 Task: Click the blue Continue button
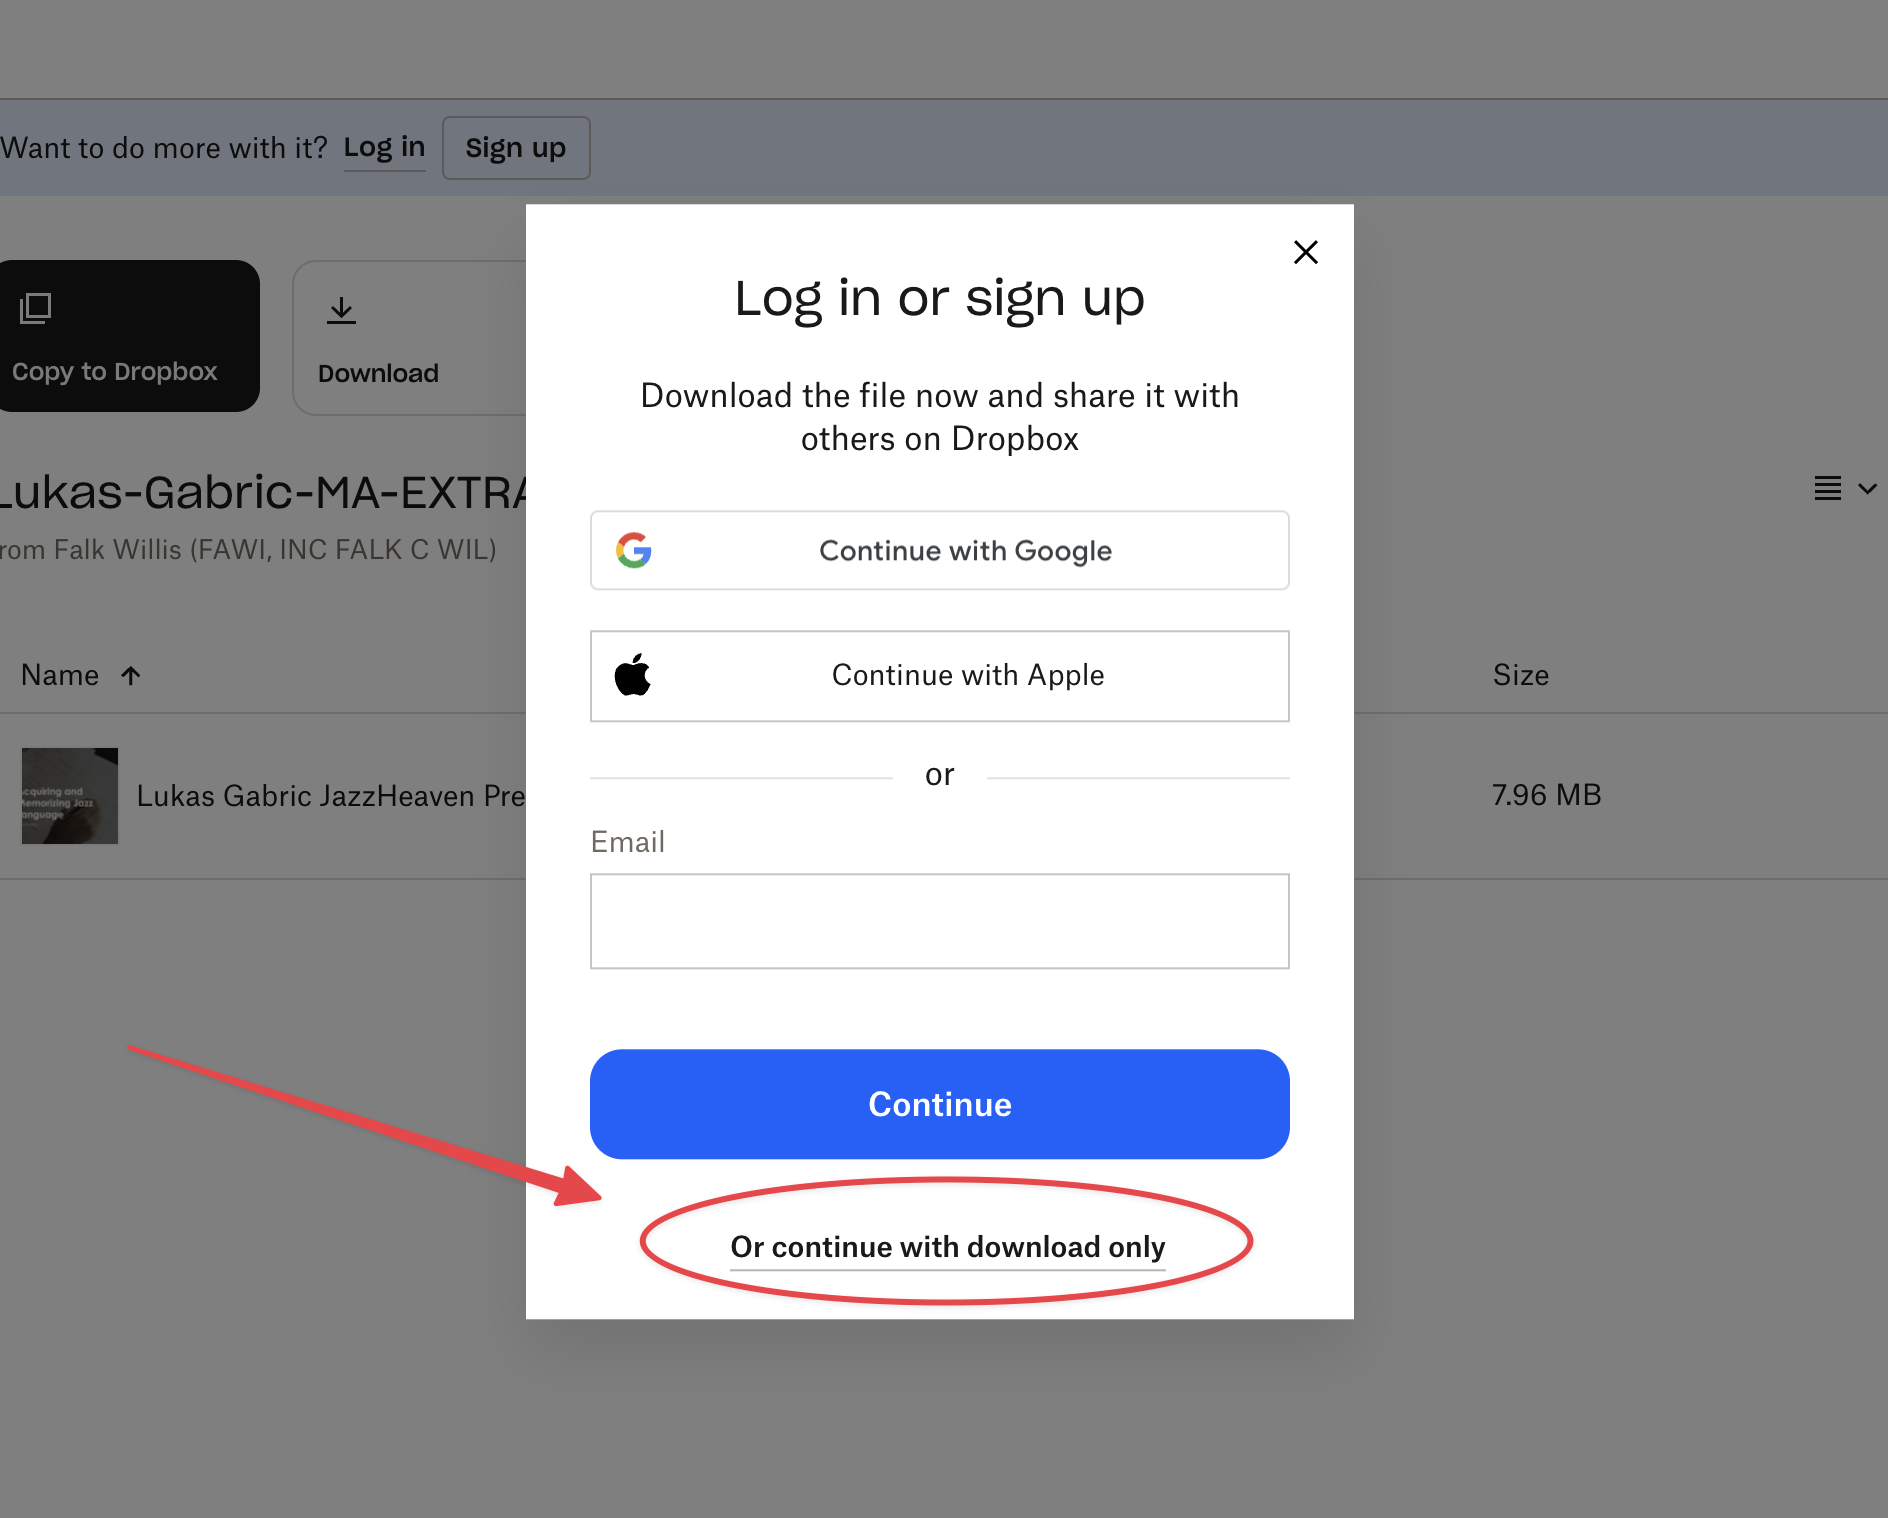tap(939, 1104)
